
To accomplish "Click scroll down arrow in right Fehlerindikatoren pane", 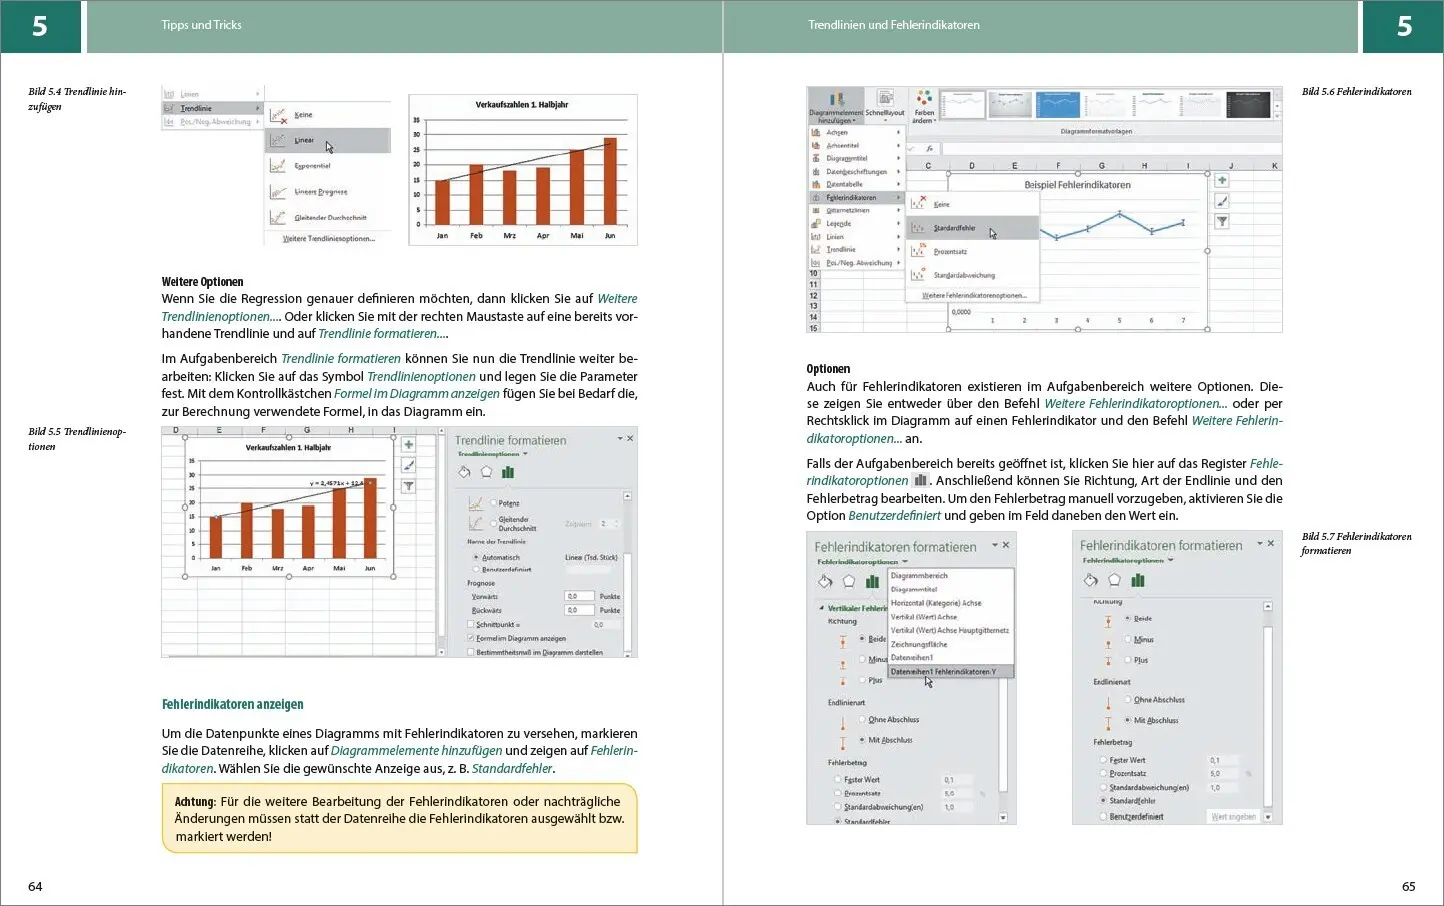I will pos(1268,817).
